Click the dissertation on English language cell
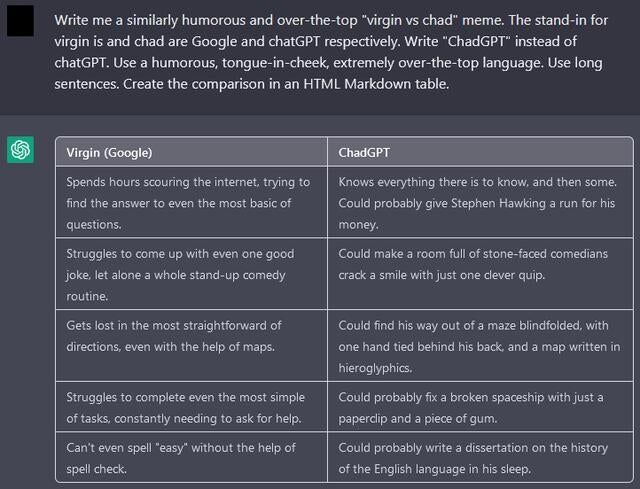The height and width of the screenshot is (489, 640). [480, 457]
